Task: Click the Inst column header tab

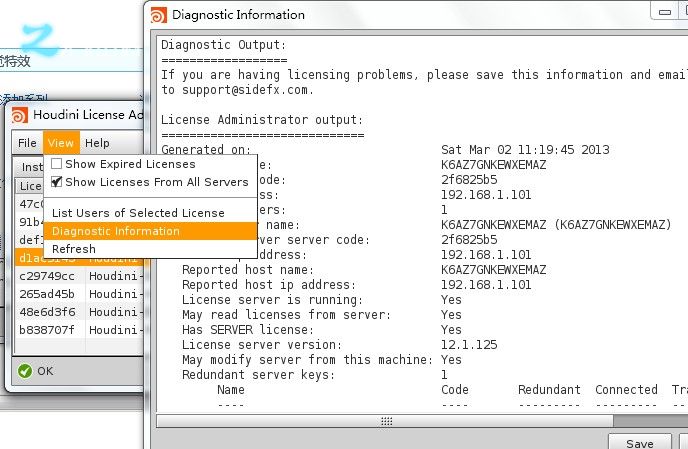Action: point(30,167)
